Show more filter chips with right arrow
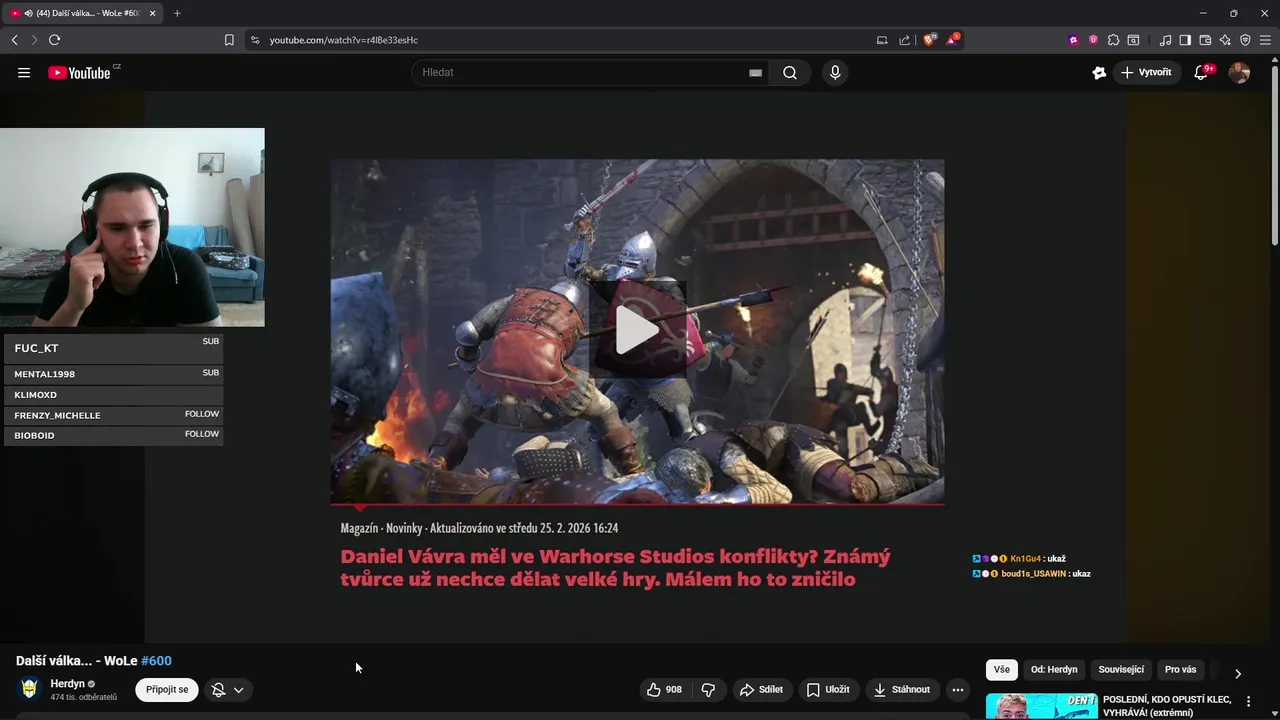The height and width of the screenshot is (720, 1280). pyautogui.click(x=1238, y=673)
